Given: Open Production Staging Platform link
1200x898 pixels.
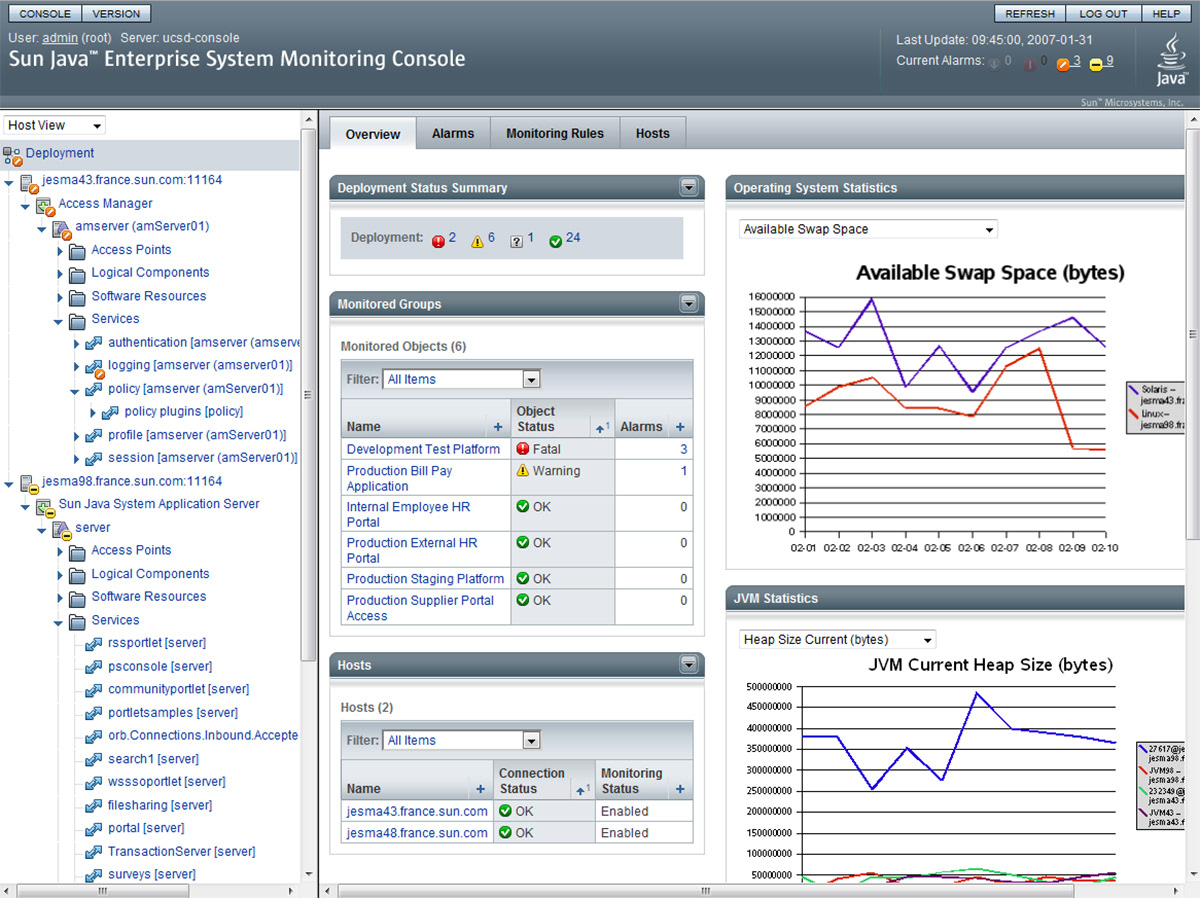Looking at the screenshot, I should click(425, 579).
